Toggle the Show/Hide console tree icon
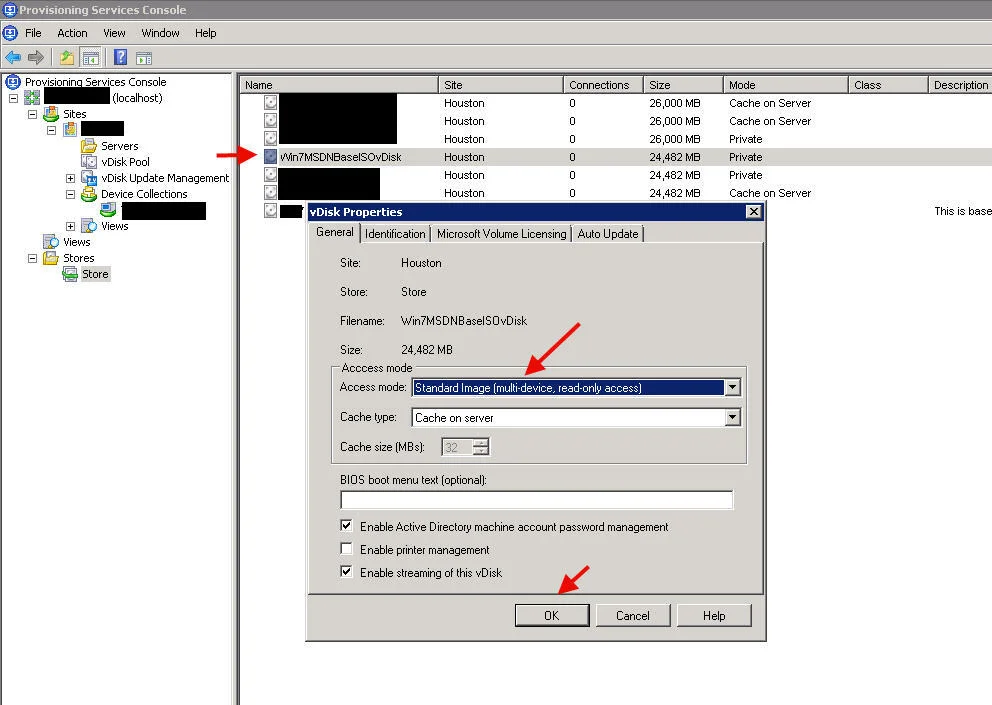Viewport: 992px width, 705px height. pyautogui.click(x=91, y=58)
